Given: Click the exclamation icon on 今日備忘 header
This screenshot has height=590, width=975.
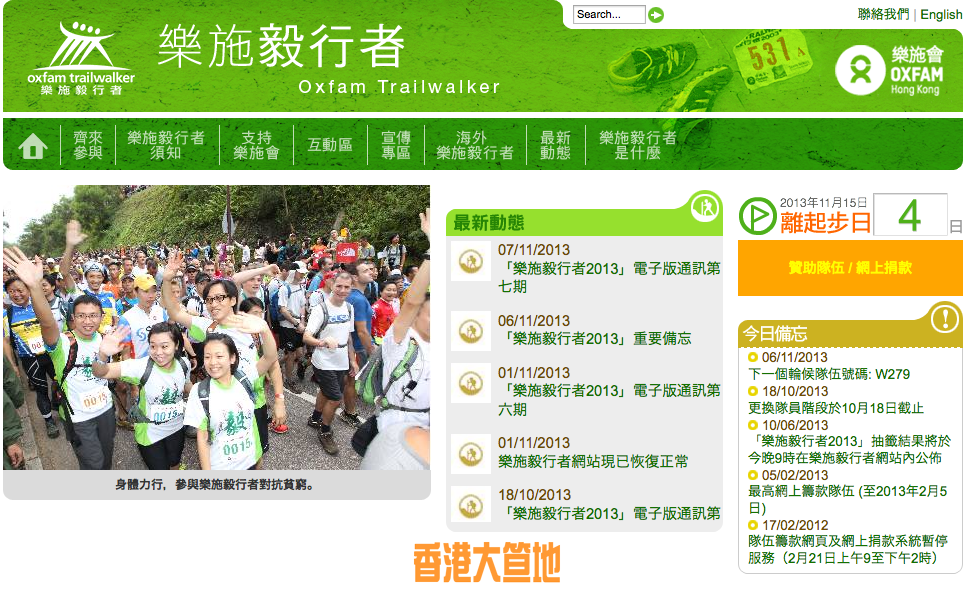Looking at the screenshot, I should click(x=945, y=318).
